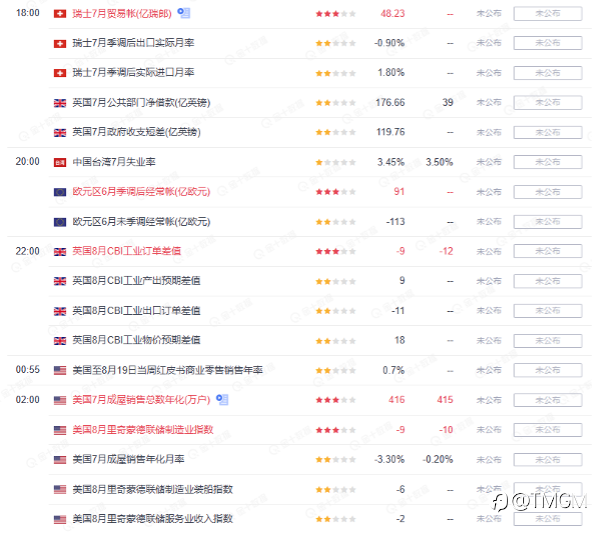Click 未公布 box in 中国台湾7月失业率 row
This screenshot has height=535, width=593.
[548, 162]
